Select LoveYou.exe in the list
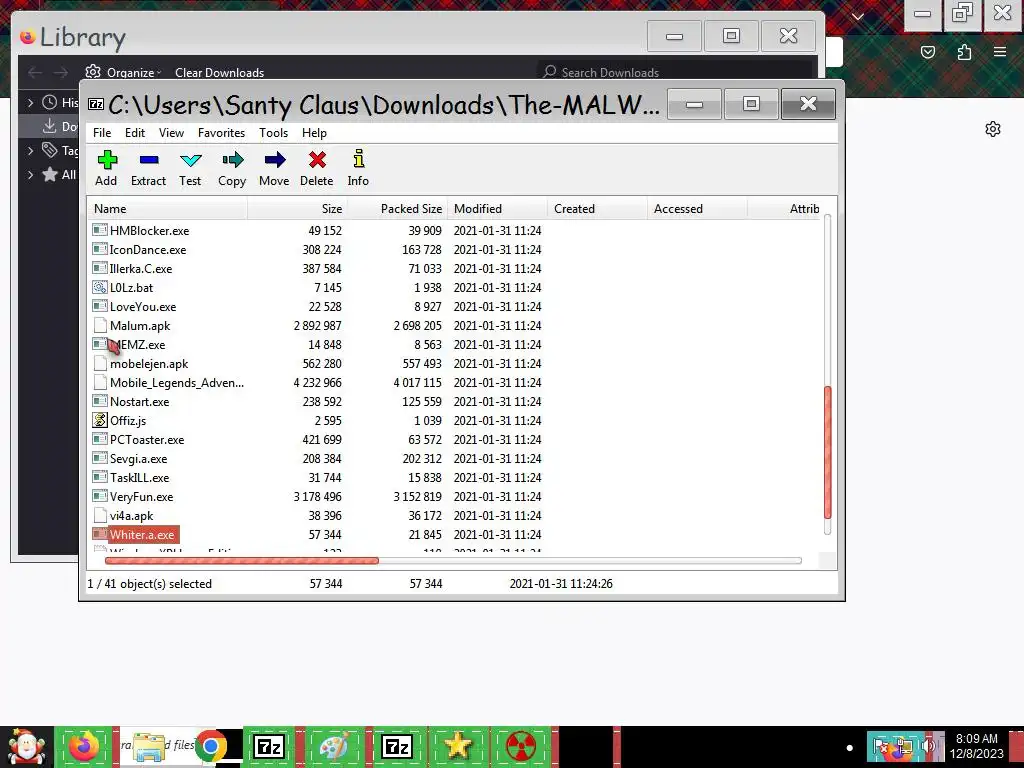 (x=143, y=306)
